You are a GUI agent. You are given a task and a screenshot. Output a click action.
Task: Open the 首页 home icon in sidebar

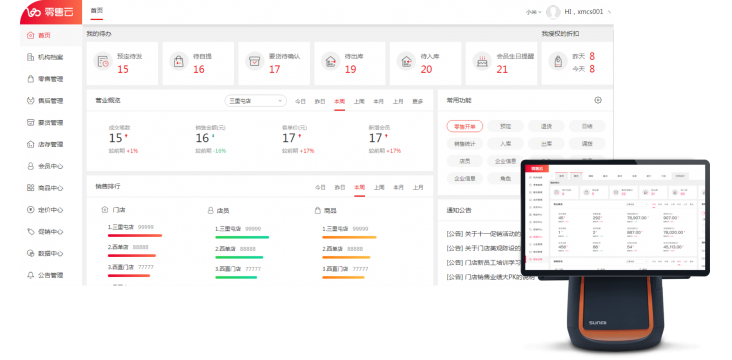31,35
